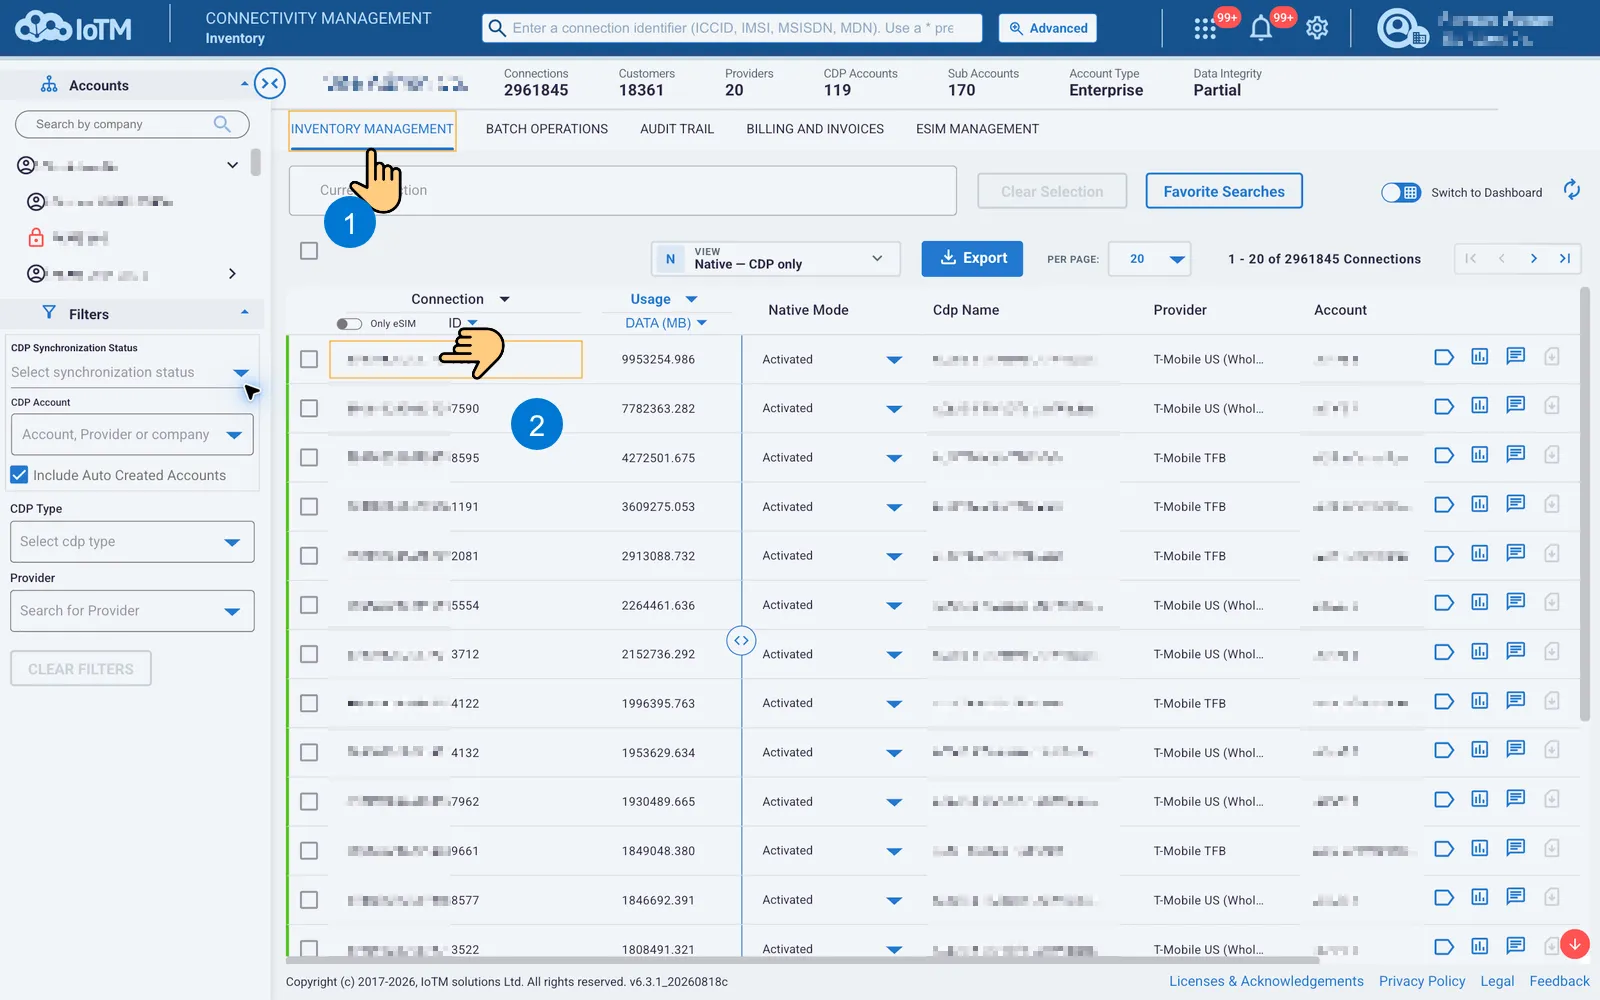The width and height of the screenshot is (1600, 1000).
Task: Open the Connection column header dropdown
Action: (505, 299)
